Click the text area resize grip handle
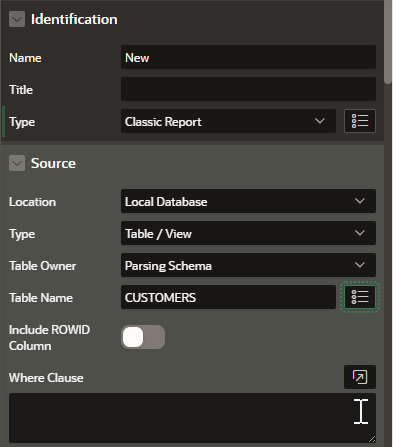Viewport: 393px width, 447px height. [372, 439]
